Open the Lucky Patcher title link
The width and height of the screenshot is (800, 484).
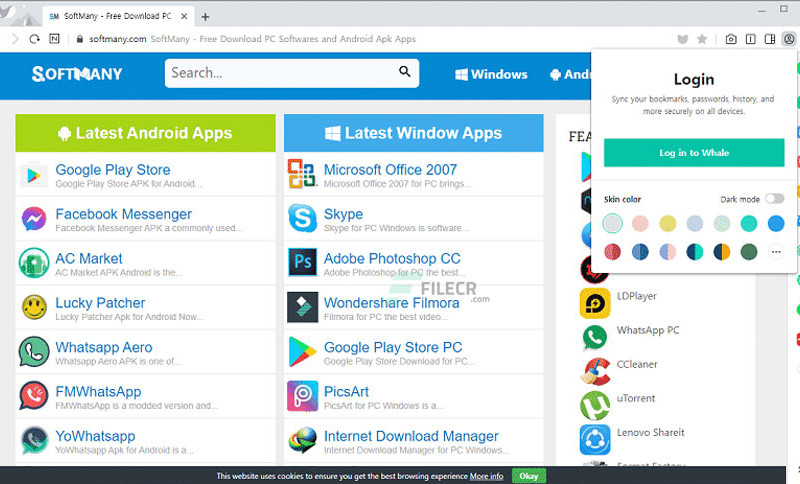pos(100,303)
